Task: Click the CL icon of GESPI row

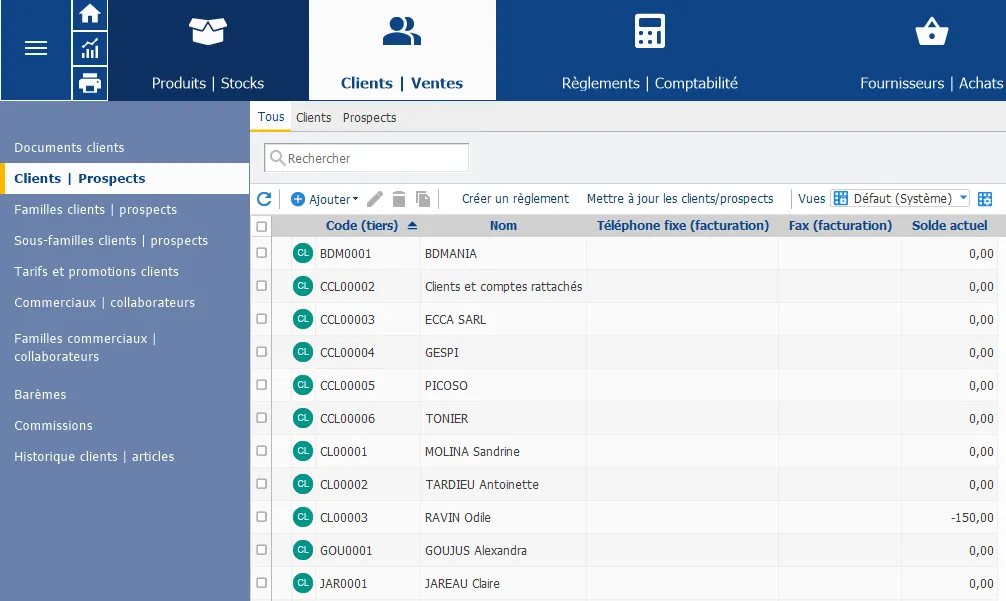Action: coord(303,351)
